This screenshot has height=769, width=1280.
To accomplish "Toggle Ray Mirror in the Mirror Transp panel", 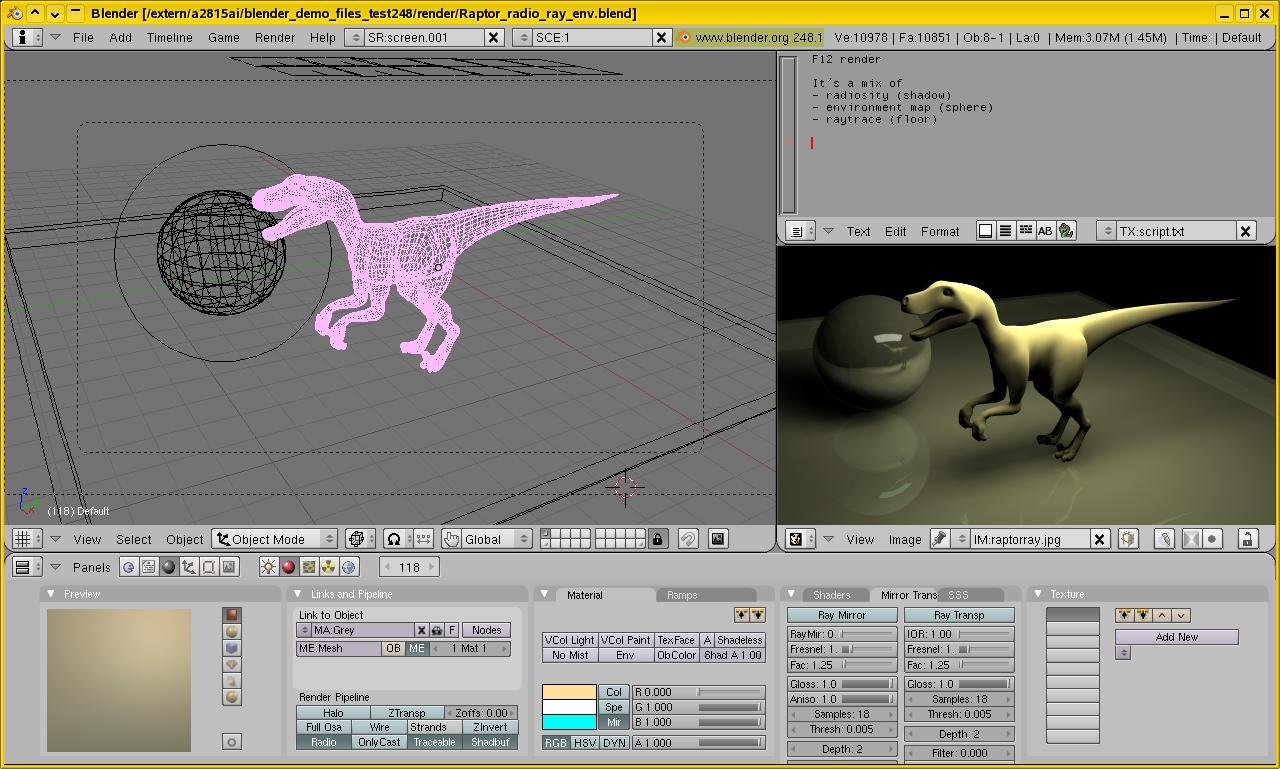I will 841,614.
